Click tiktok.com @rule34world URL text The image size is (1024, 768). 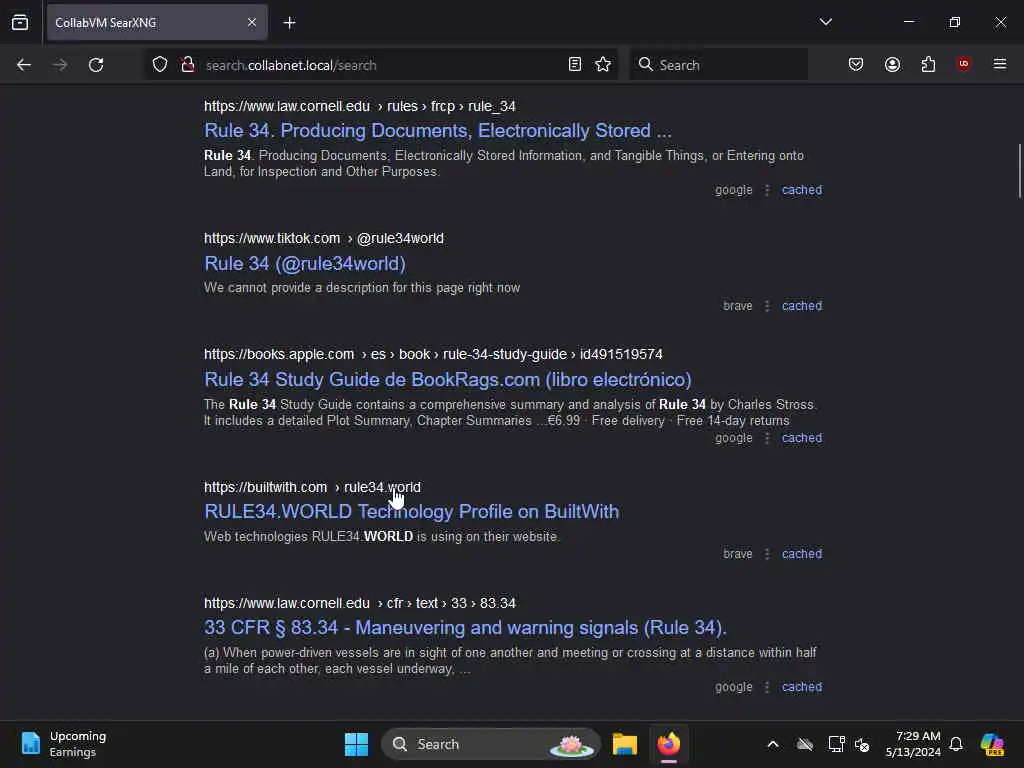324,238
